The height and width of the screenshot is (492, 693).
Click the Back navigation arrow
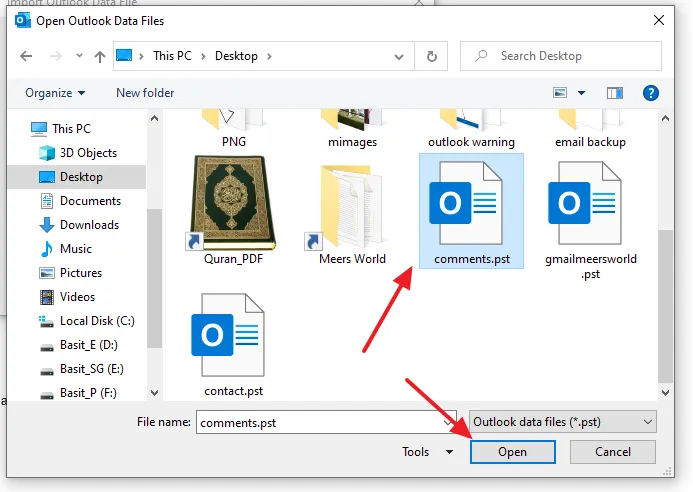pyautogui.click(x=26, y=56)
